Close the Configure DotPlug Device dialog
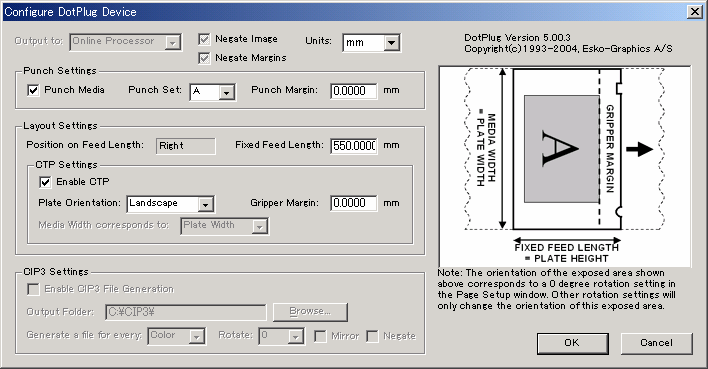This screenshot has height=369, width=708. pos(695,12)
